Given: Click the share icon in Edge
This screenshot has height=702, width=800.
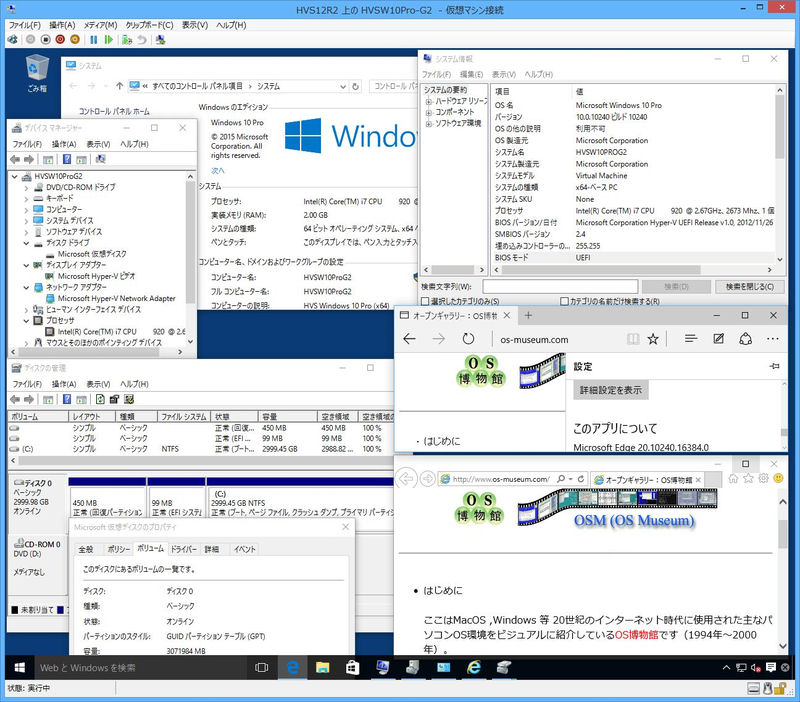Looking at the screenshot, I should coord(745,339).
